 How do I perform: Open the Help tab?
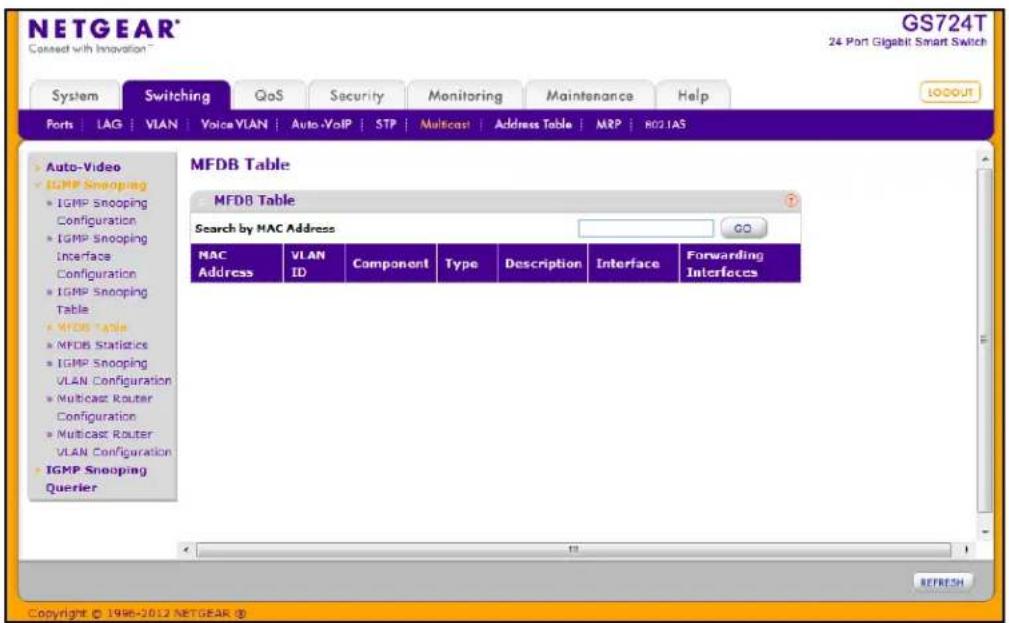(693, 96)
